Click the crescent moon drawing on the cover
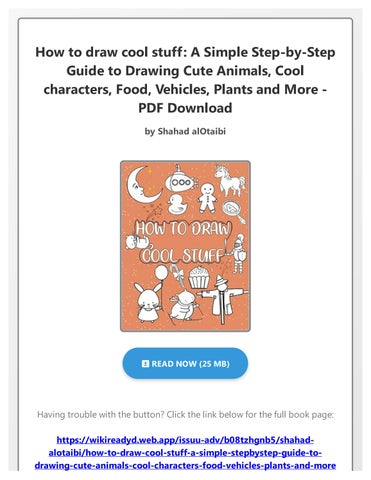The image size is (371, 480). (x=143, y=185)
